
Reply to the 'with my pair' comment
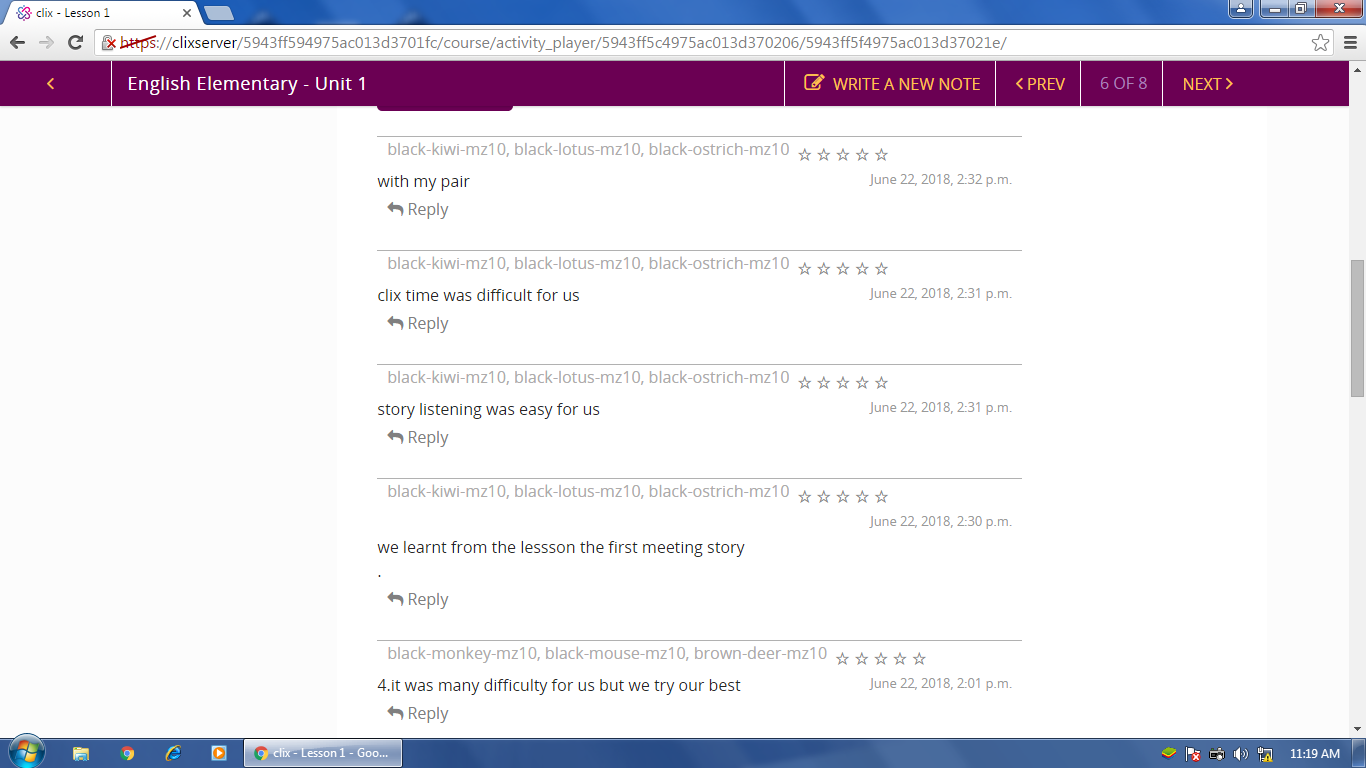click(418, 210)
